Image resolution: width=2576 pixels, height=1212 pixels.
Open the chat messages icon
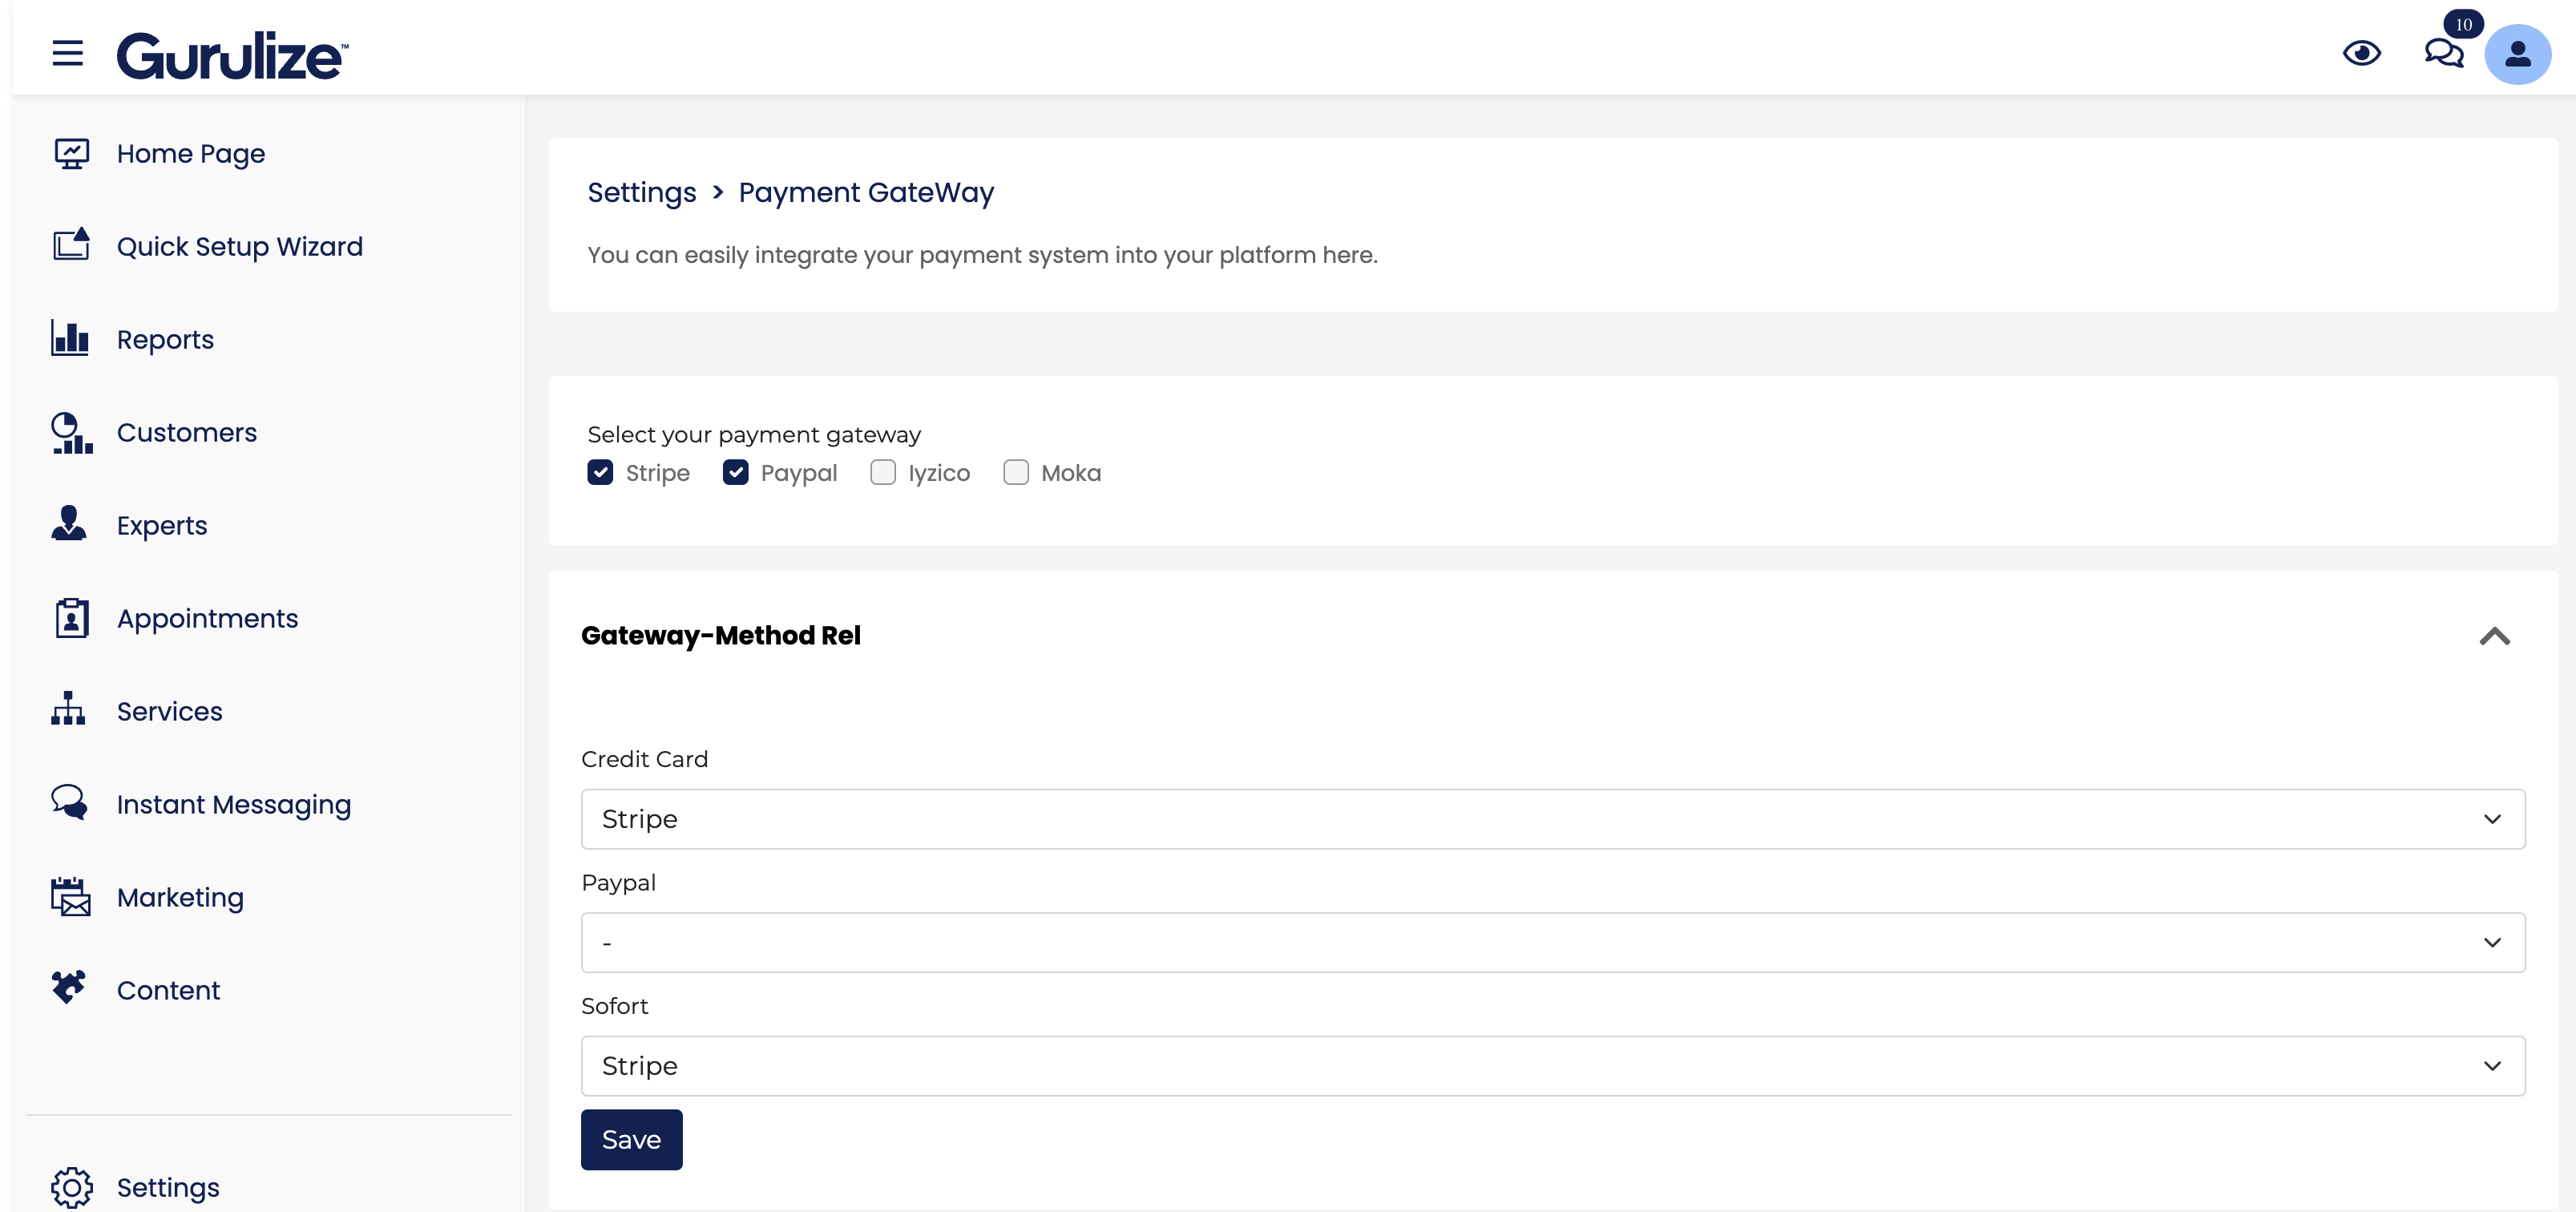point(2444,53)
